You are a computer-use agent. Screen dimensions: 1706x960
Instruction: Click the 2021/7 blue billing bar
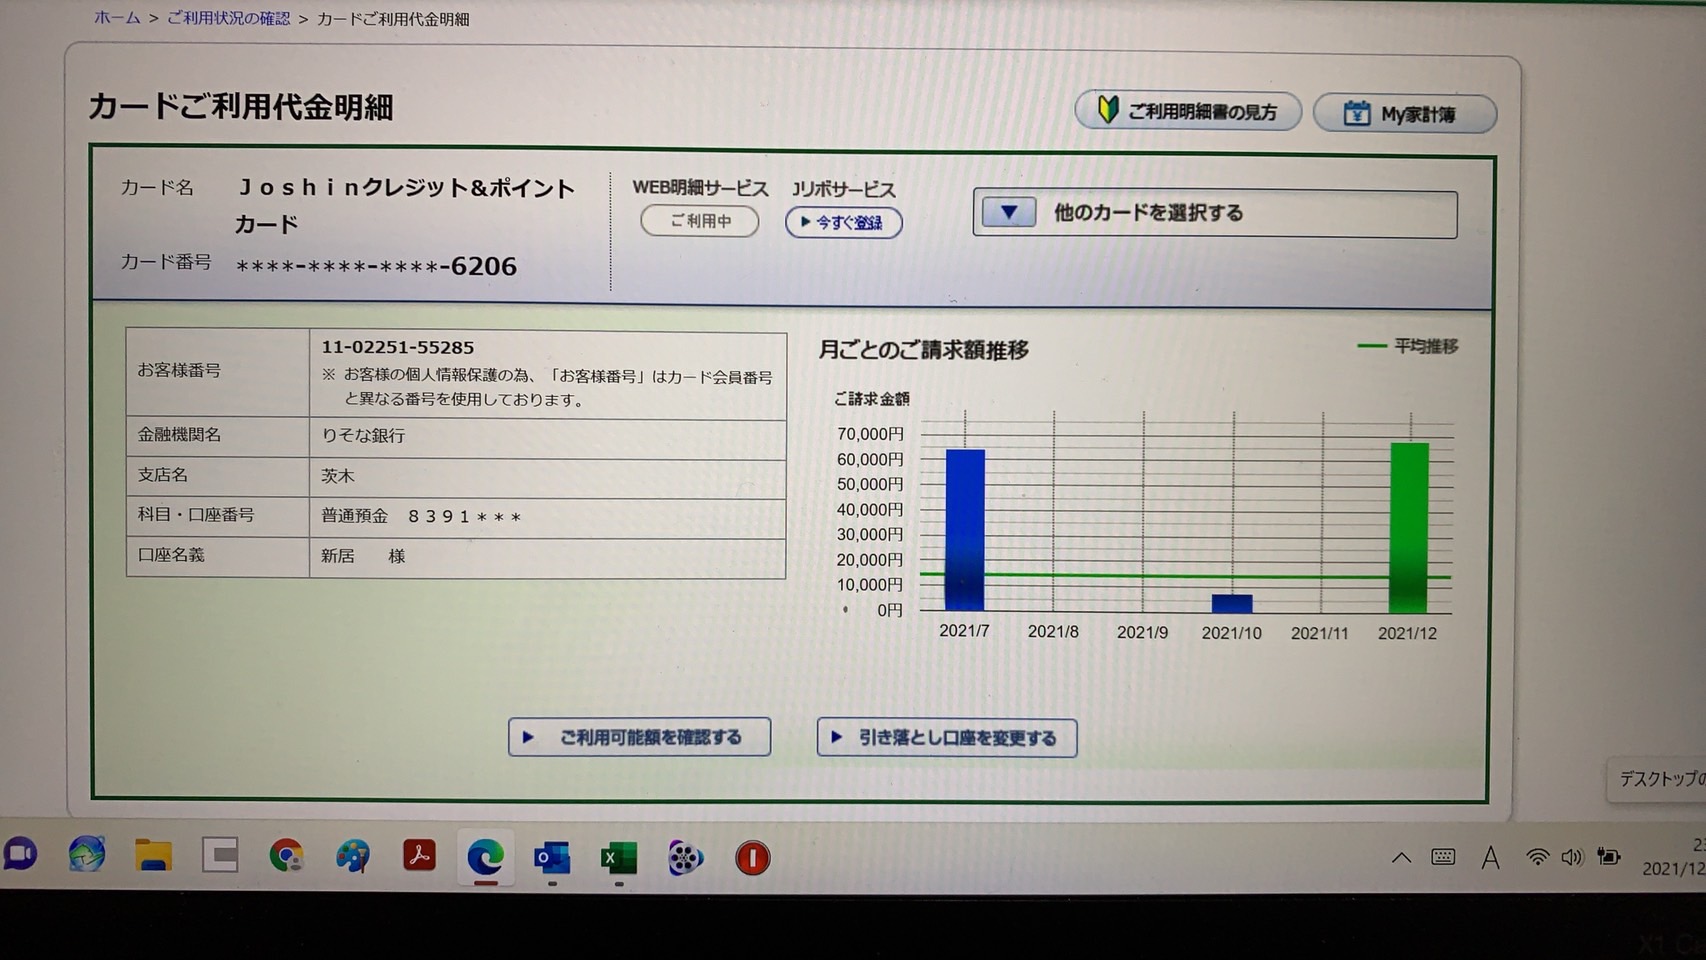(965, 530)
